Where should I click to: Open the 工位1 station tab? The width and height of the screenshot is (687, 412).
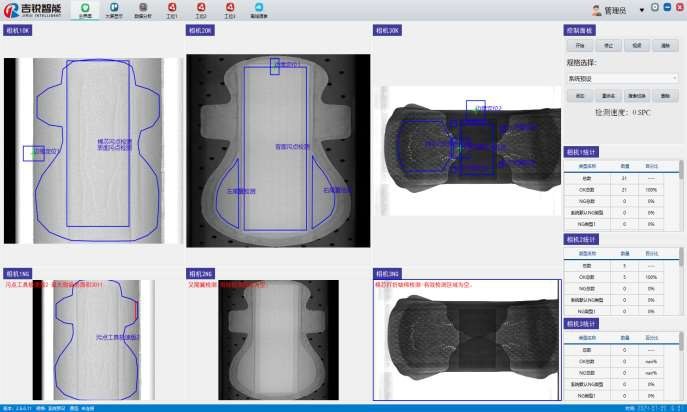[x=172, y=10]
